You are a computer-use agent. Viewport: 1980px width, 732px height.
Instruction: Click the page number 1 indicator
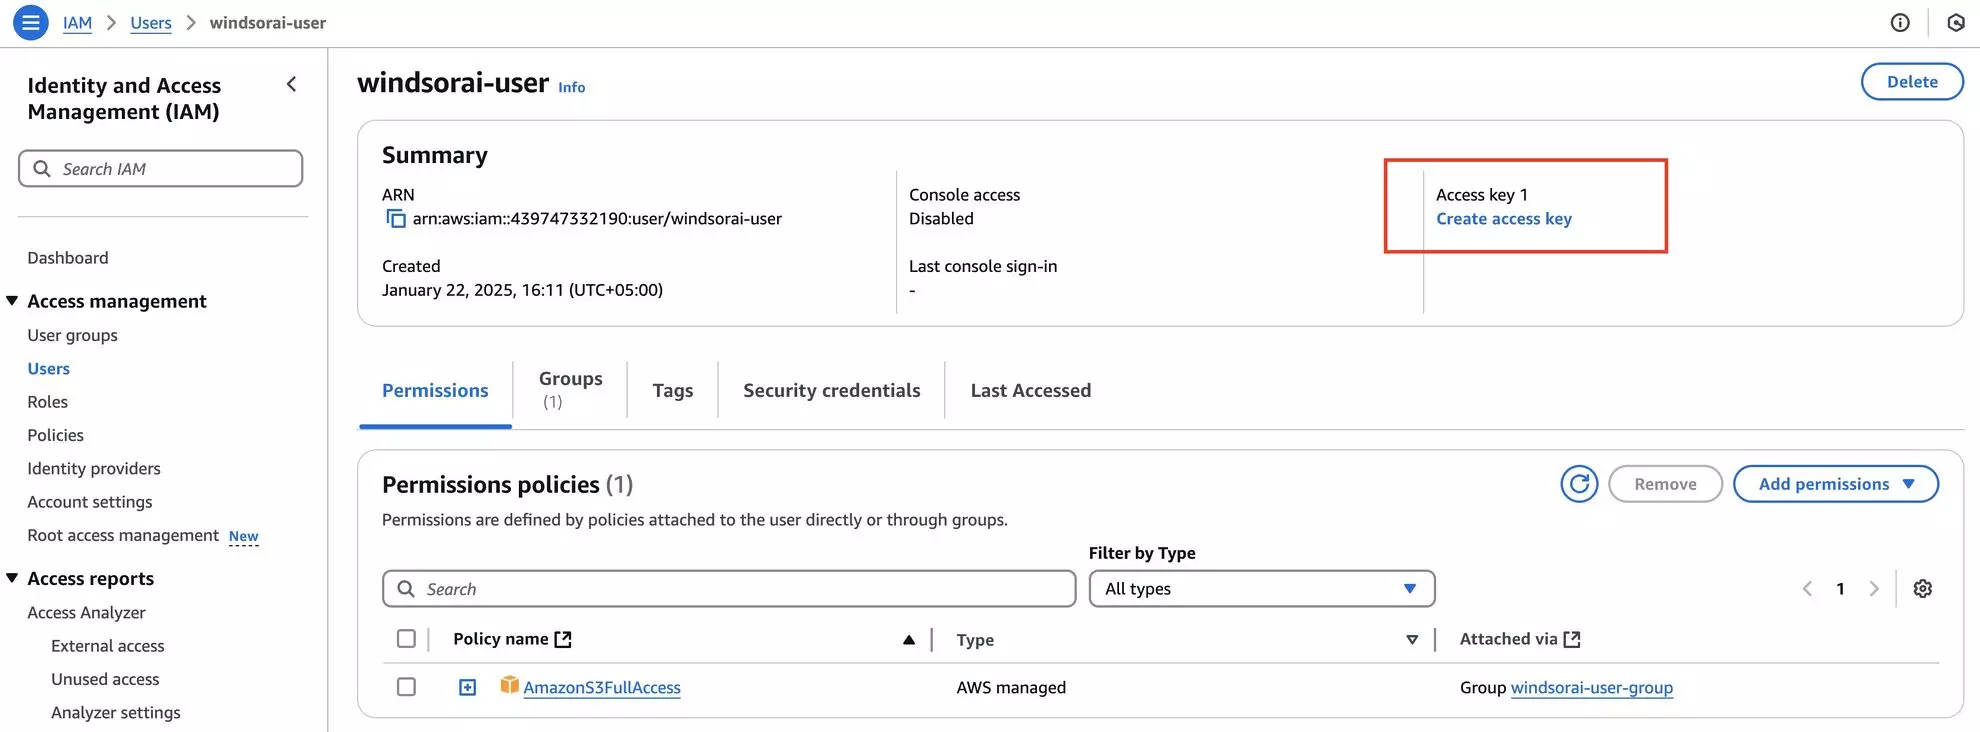click(x=1840, y=589)
